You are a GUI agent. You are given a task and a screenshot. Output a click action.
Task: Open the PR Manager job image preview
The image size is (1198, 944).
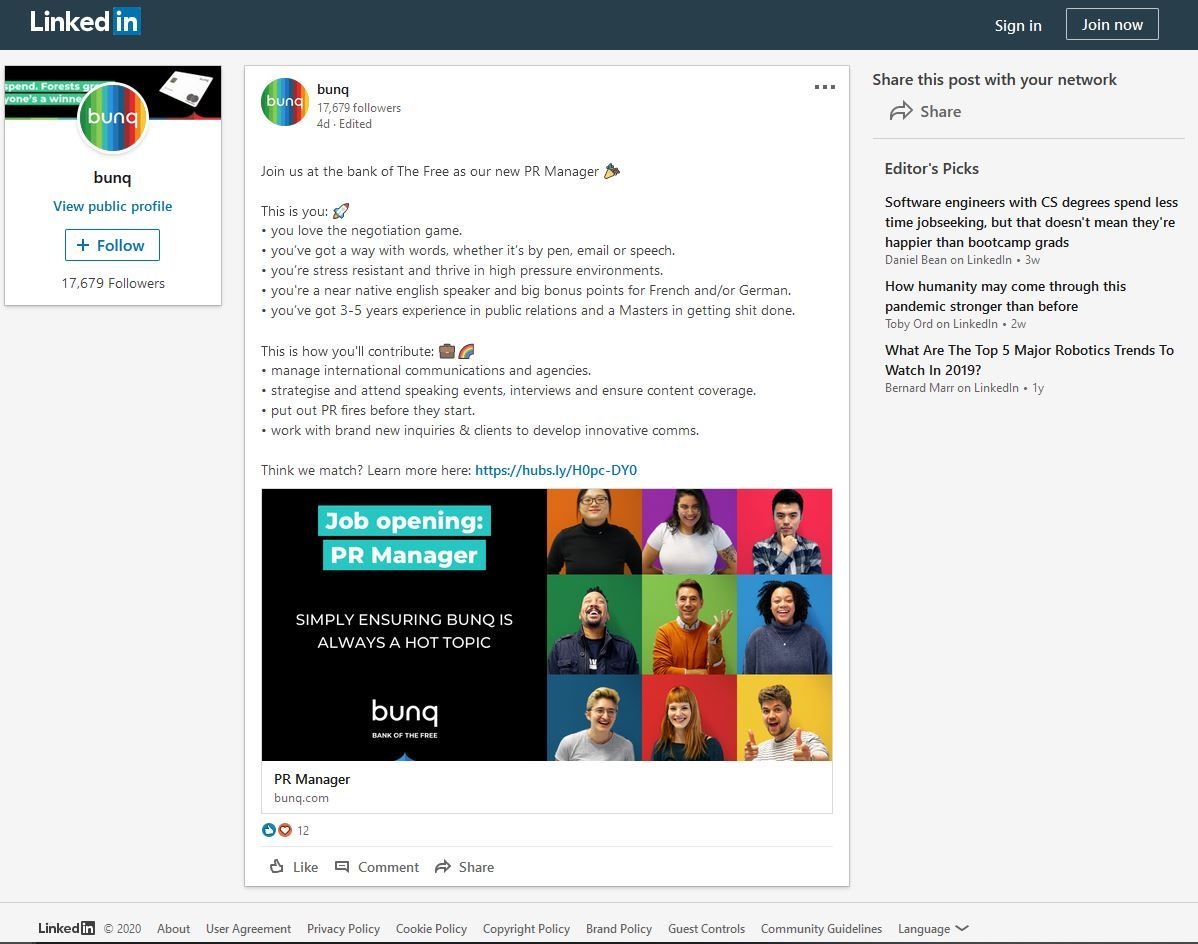point(547,625)
